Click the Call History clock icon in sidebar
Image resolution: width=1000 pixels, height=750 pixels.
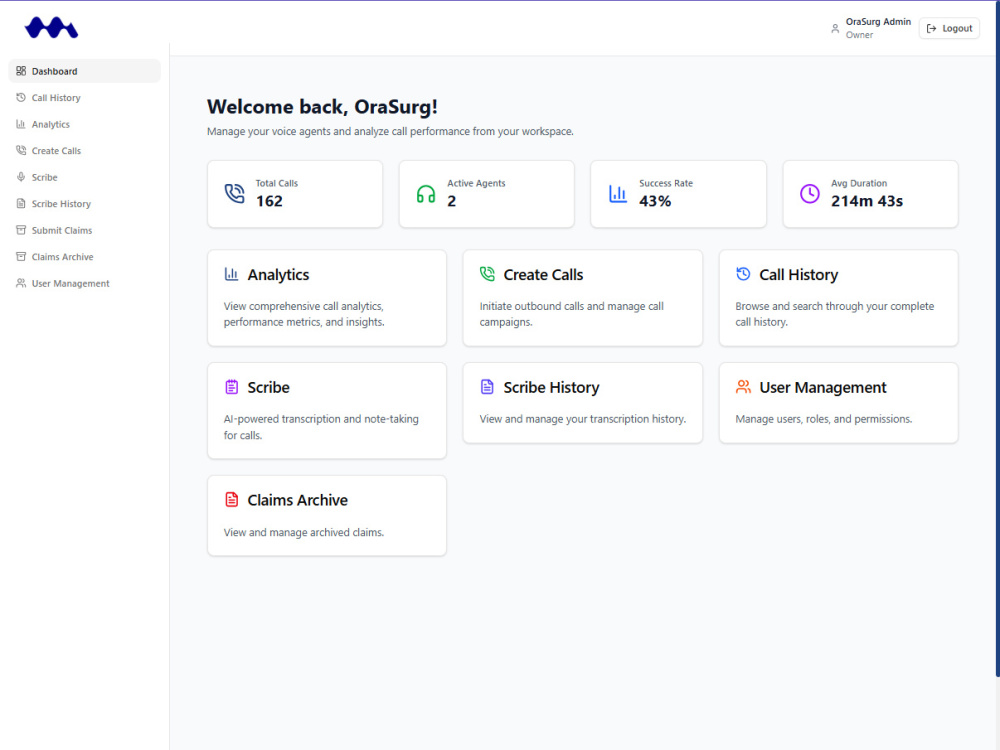point(21,98)
